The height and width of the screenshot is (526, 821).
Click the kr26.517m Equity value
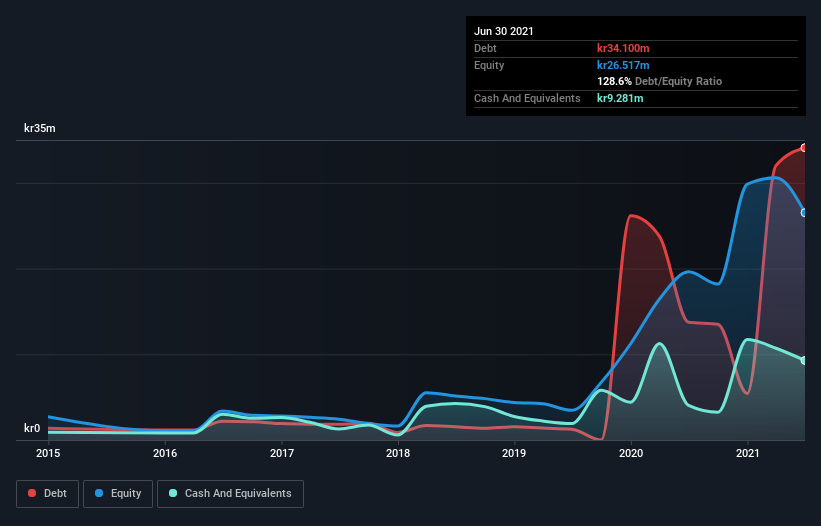[x=623, y=65]
